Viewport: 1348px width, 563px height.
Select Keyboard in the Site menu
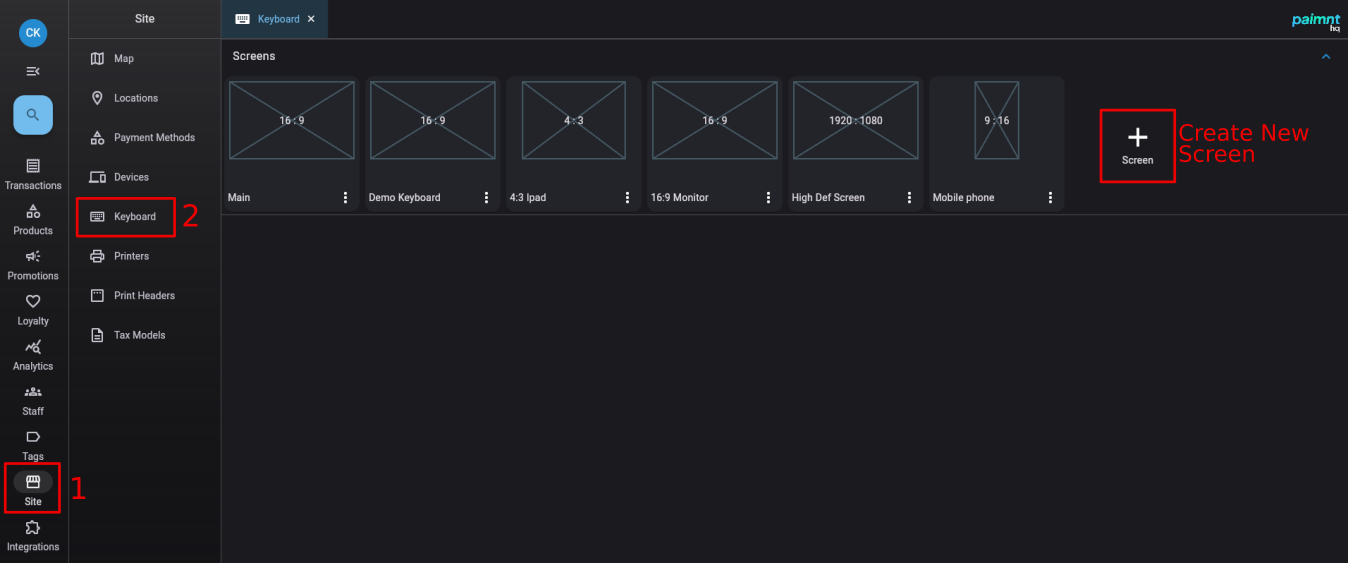pos(144,217)
